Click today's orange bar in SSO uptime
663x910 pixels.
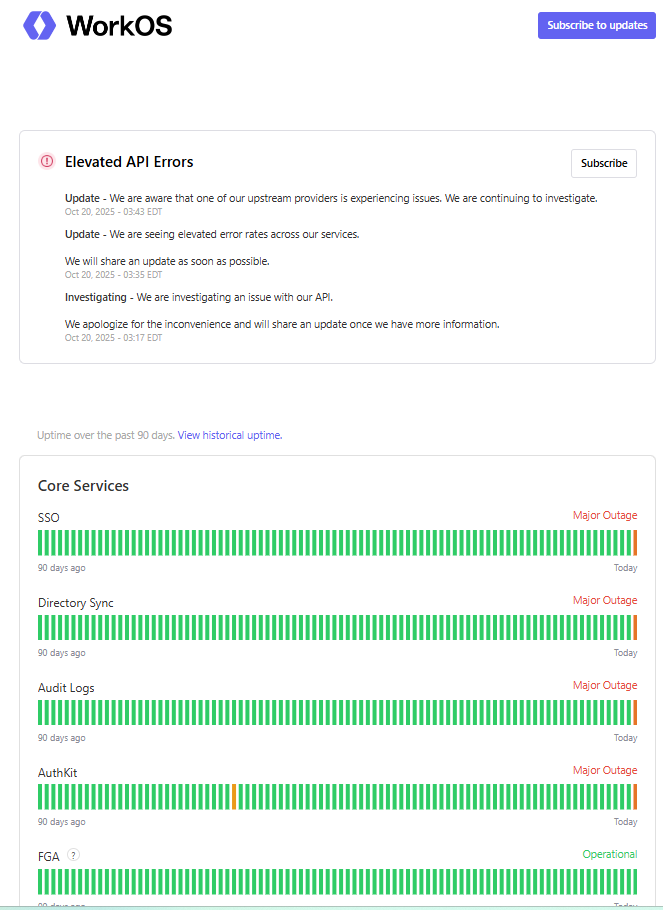(635, 543)
